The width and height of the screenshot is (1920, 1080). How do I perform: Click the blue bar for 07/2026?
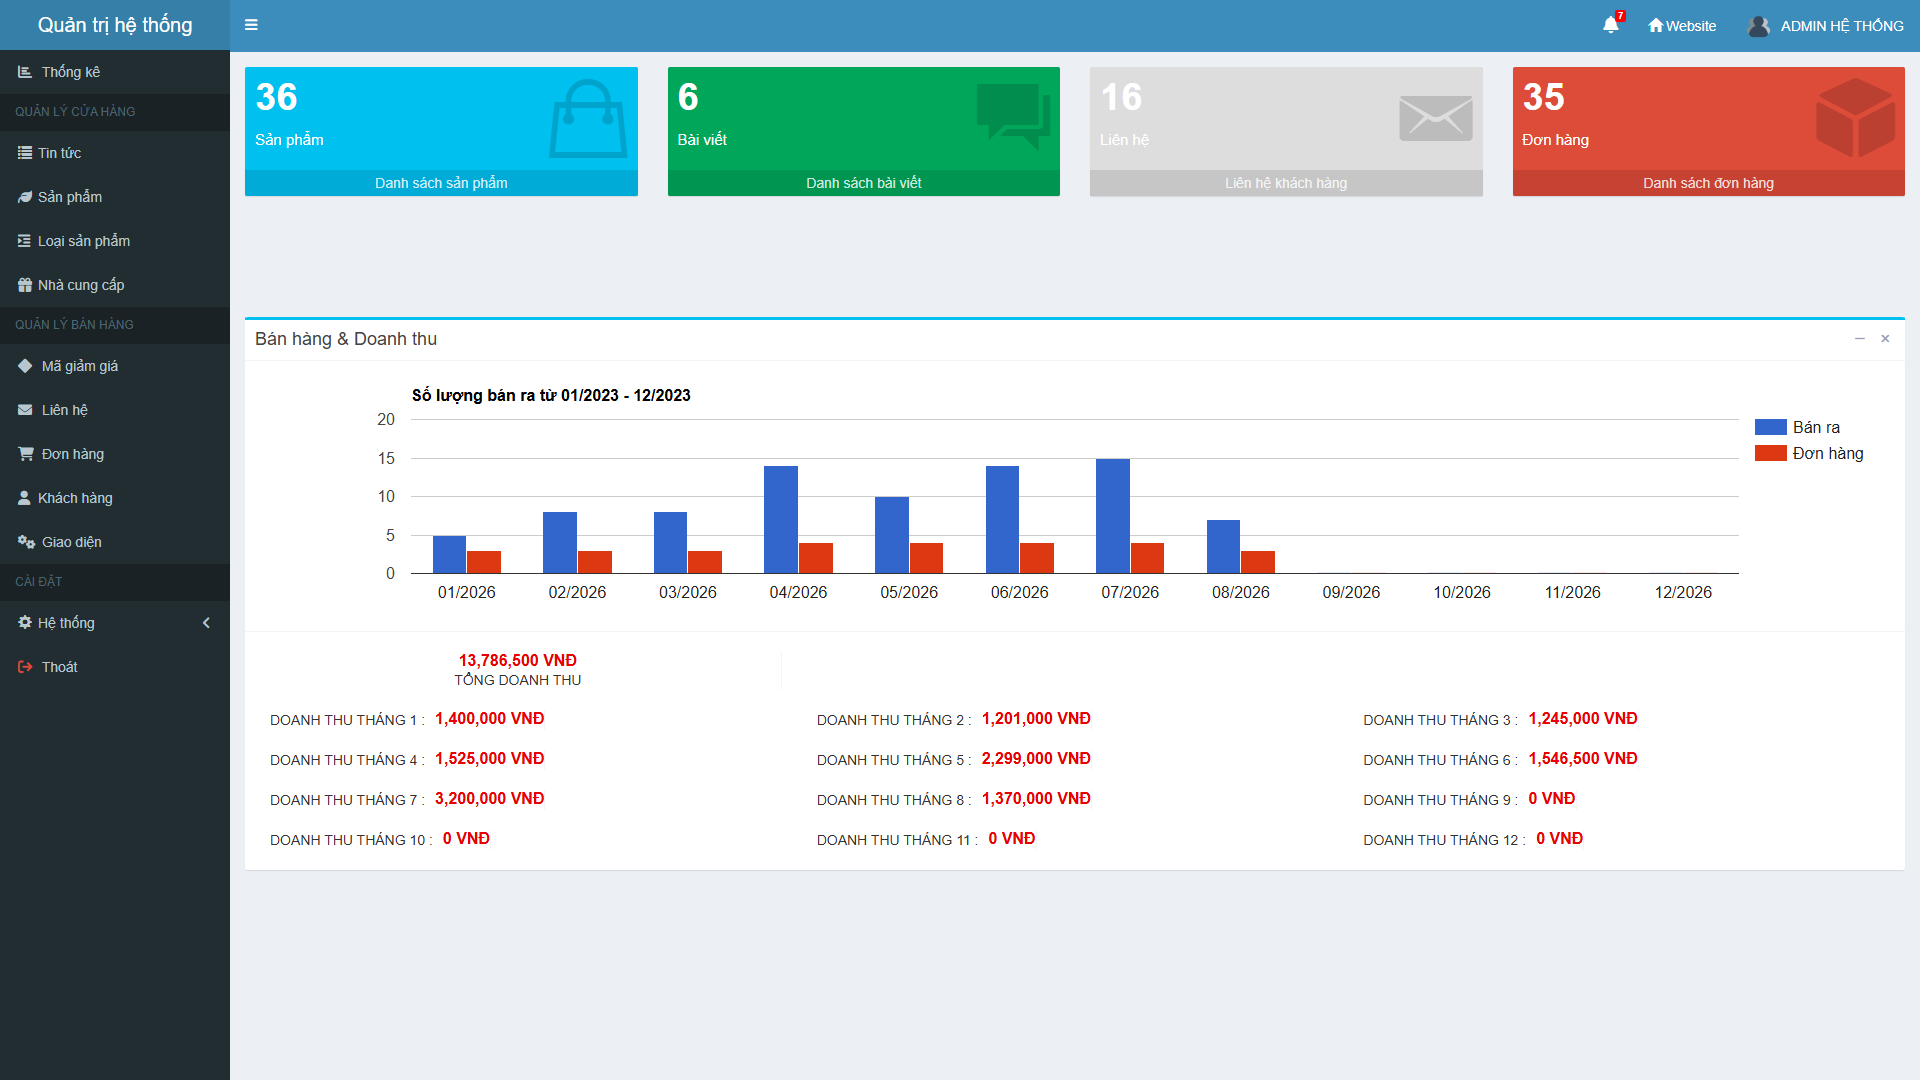[1113, 516]
